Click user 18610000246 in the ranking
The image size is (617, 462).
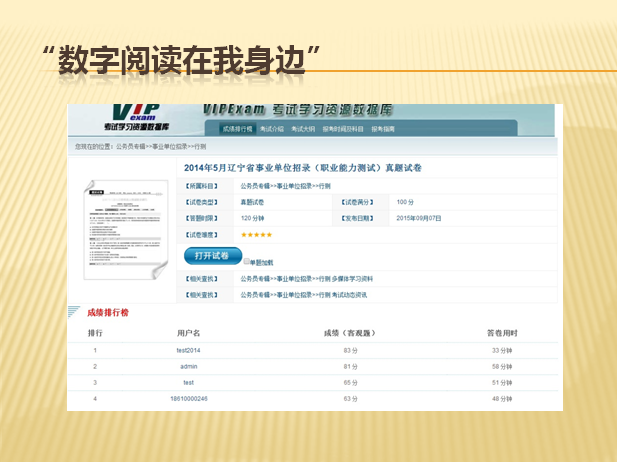188,399
